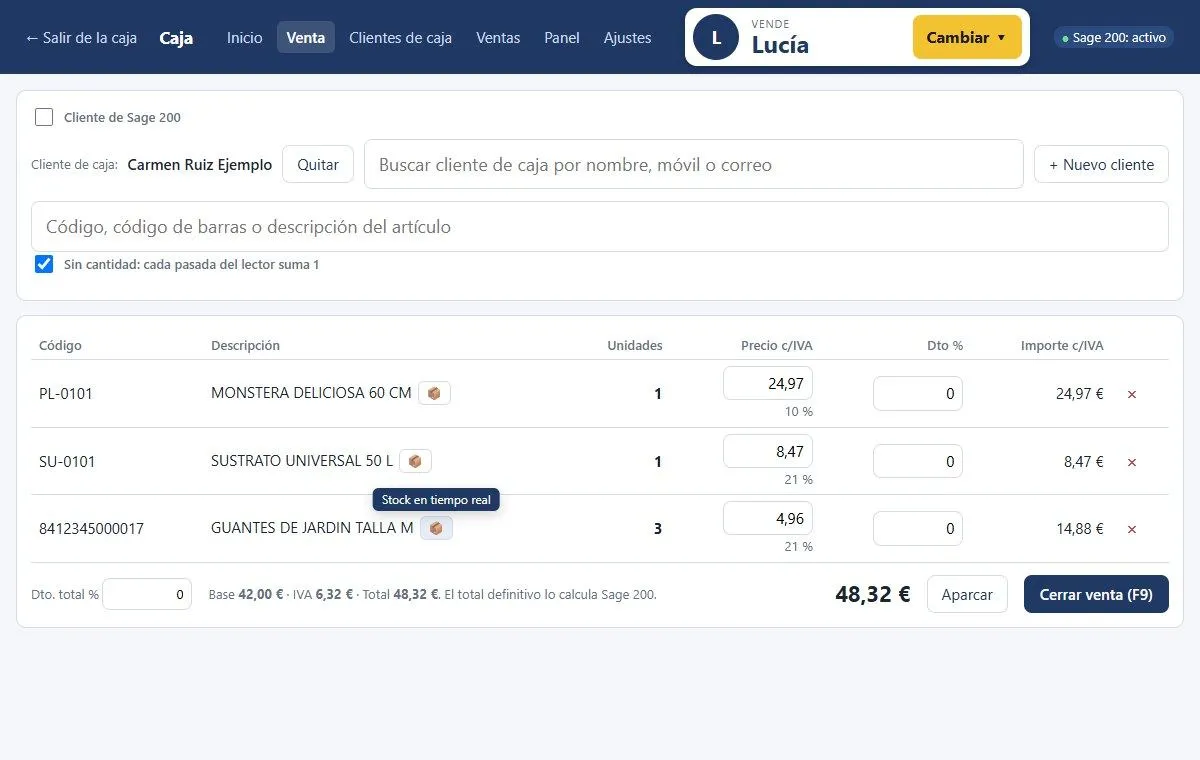Click the Descripción column header
Screen dimensions: 1200x760
245,346
